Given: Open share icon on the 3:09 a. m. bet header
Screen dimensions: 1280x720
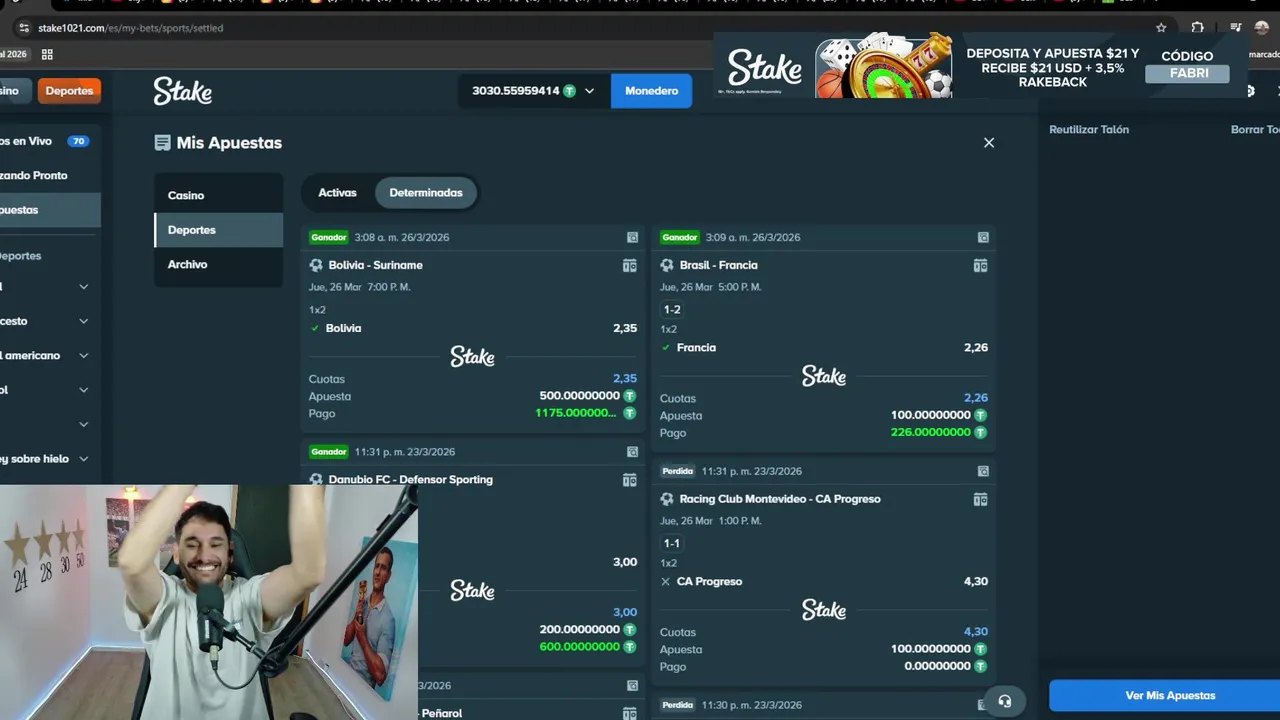Looking at the screenshot, I should coord(983,238).
